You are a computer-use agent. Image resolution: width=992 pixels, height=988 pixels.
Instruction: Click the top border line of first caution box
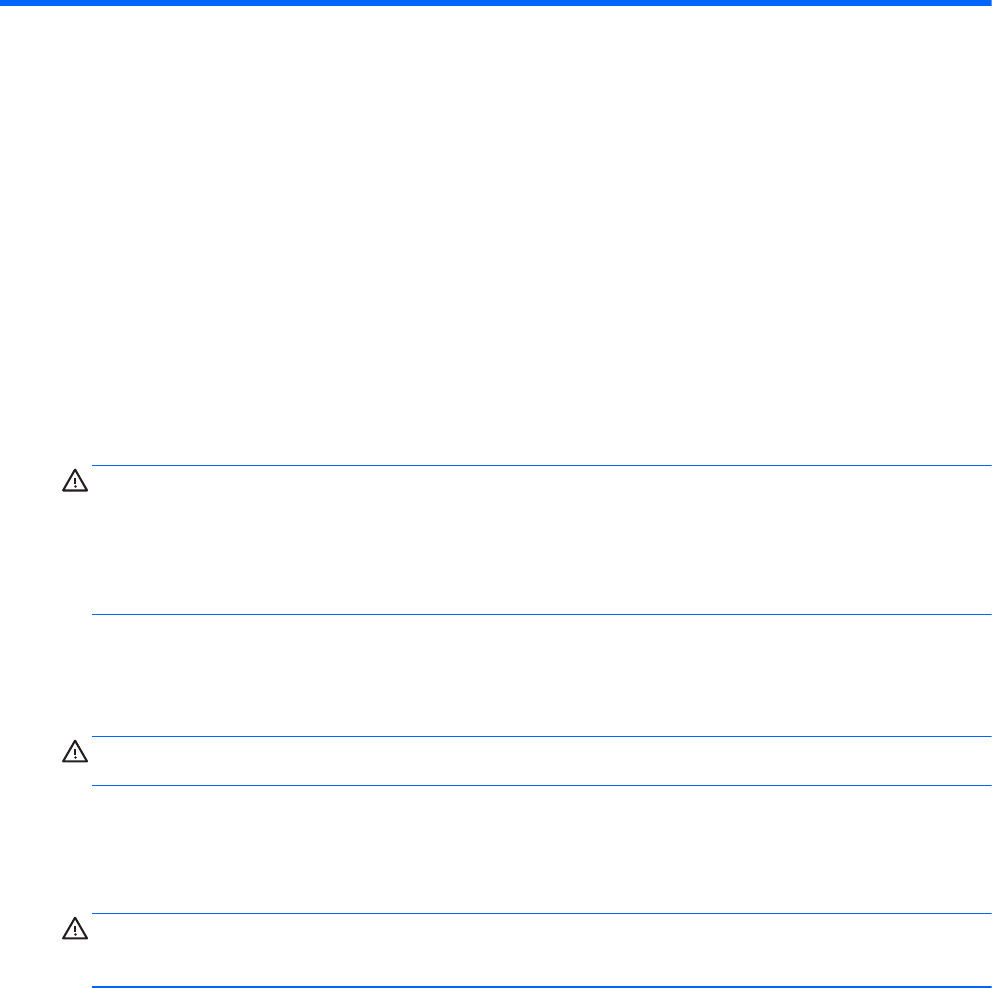pyautogui.click(x=542, y=466)
